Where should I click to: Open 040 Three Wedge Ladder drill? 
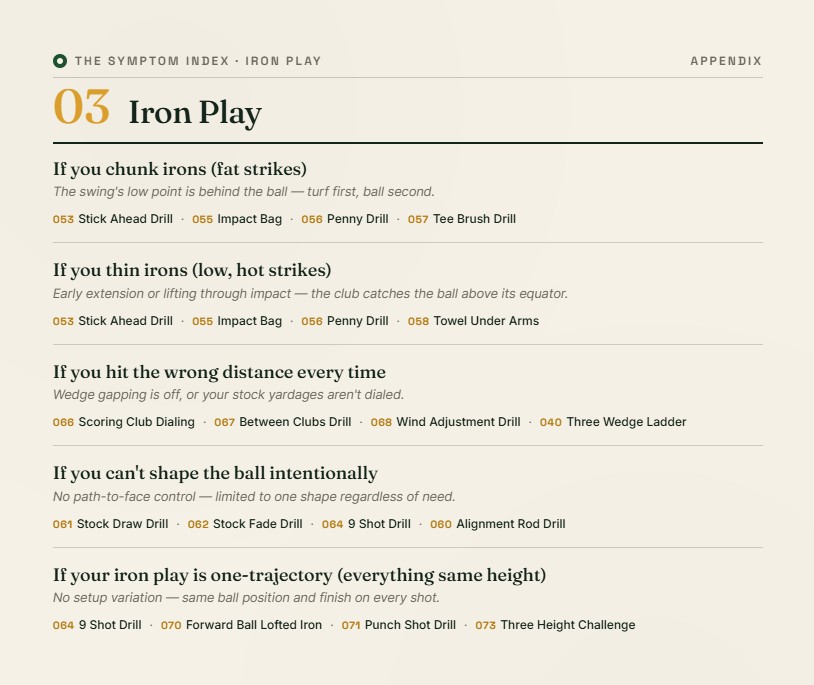pyautogui.click(x=613, y=422)
